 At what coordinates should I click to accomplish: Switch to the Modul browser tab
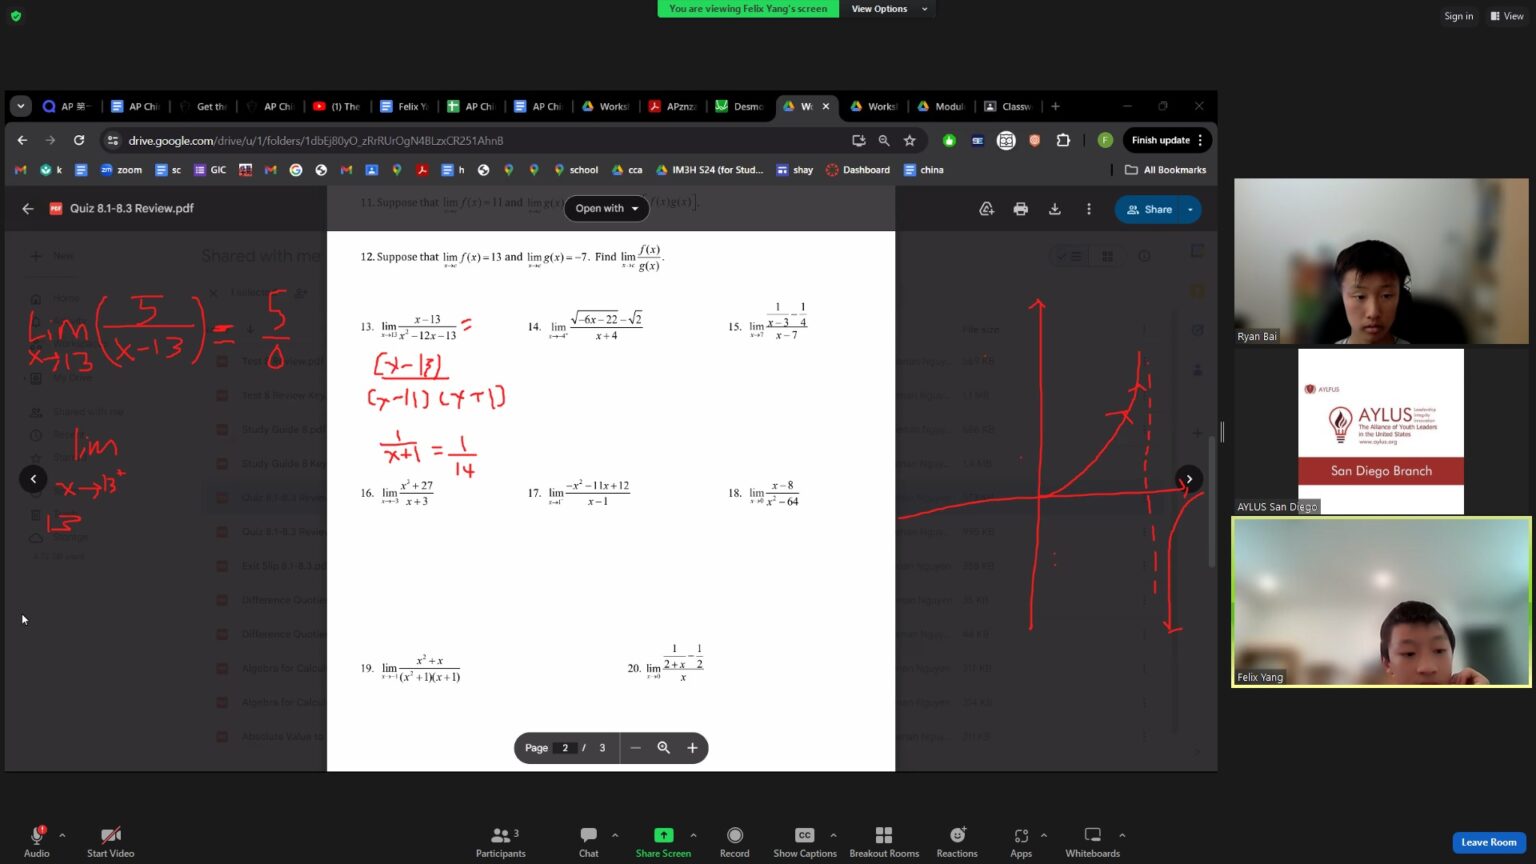click(x=941, y=106)
